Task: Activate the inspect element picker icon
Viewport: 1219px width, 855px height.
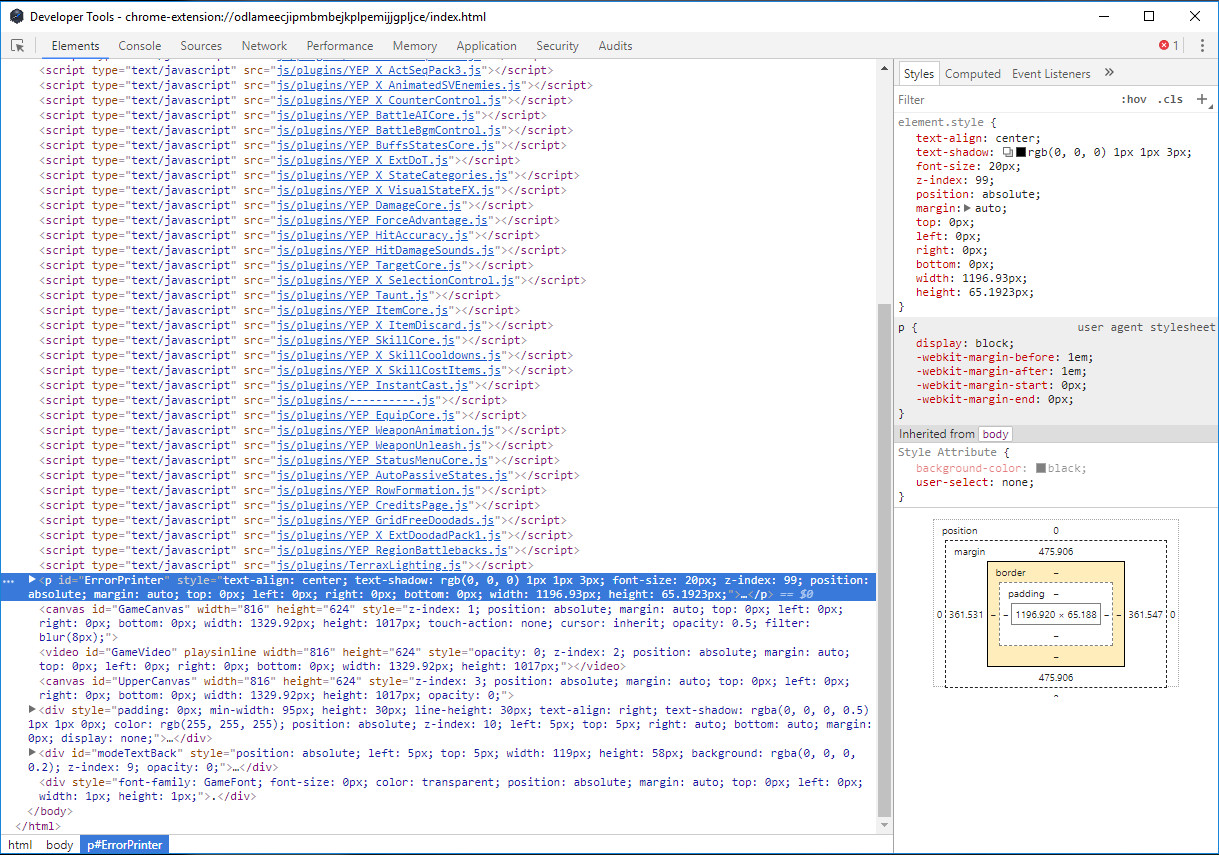Action: click(x=17, y=46)
